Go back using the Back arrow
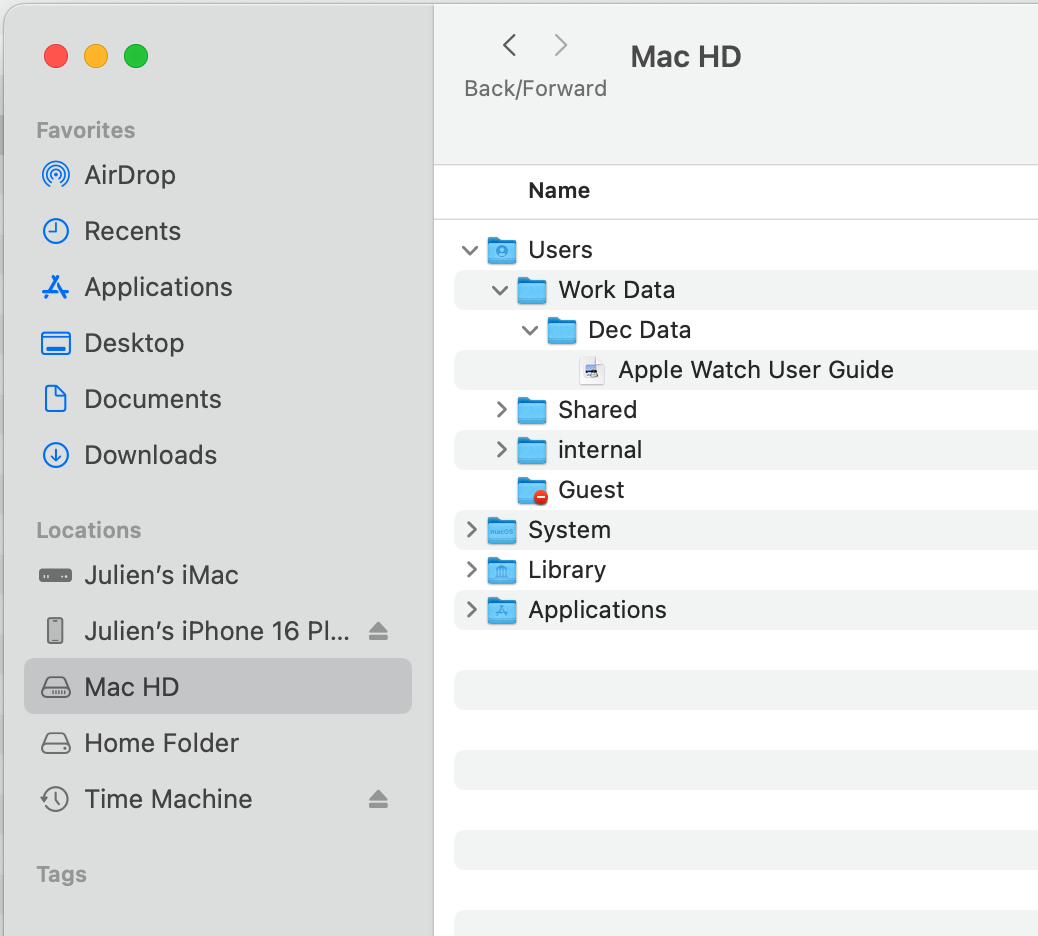1038x936 pixels. [510, 45]
